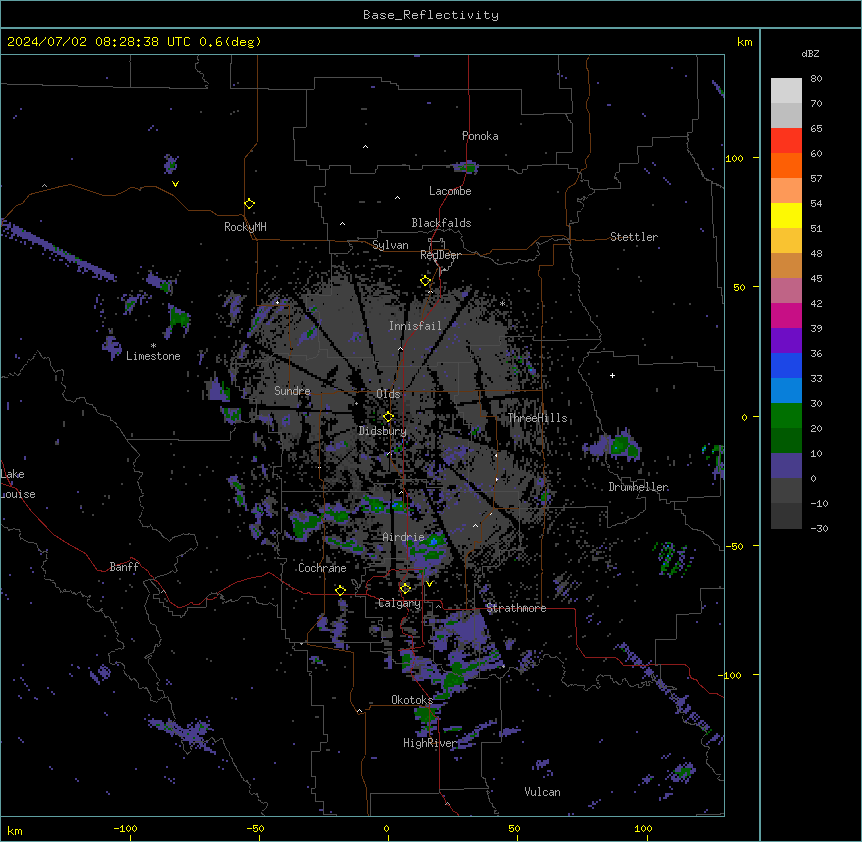Click the Didsbury town label
Viewport: 862px width, 842px height.
[x=383, y=431]
